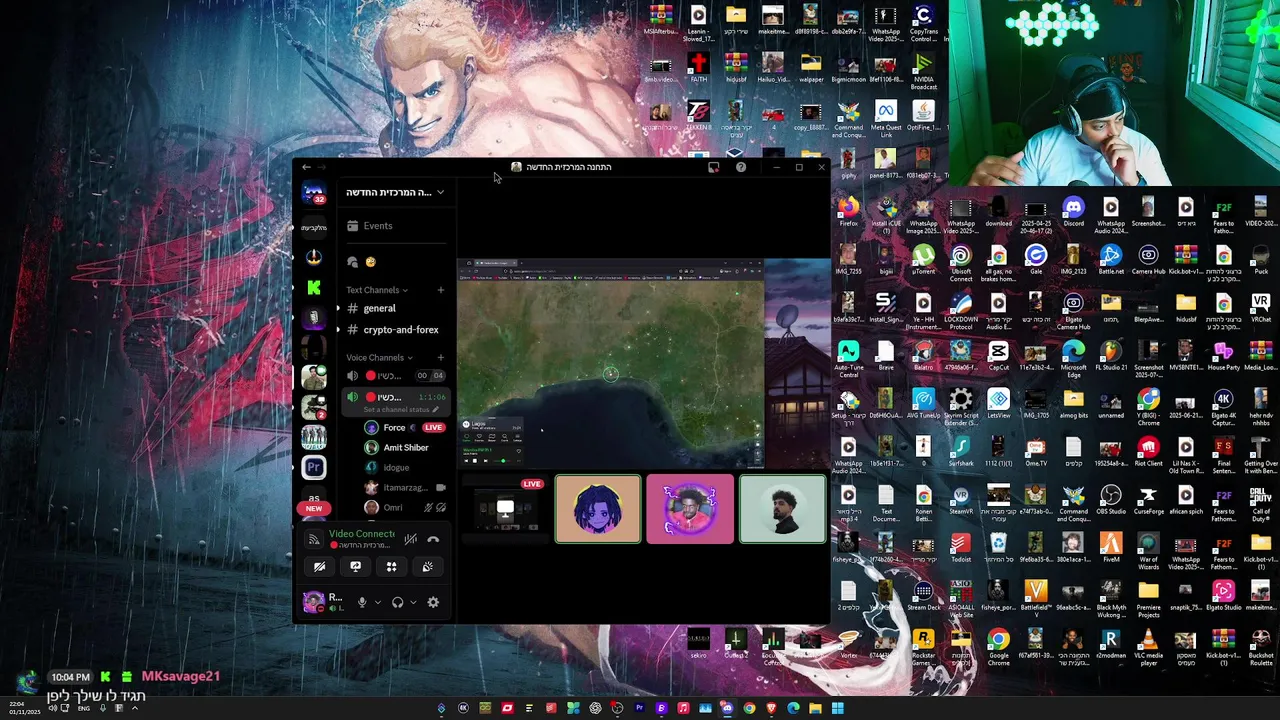The image size is (1280, 720).
Task: Toggle the camera in Discord voice panel
Action: [x=319, y=567]
